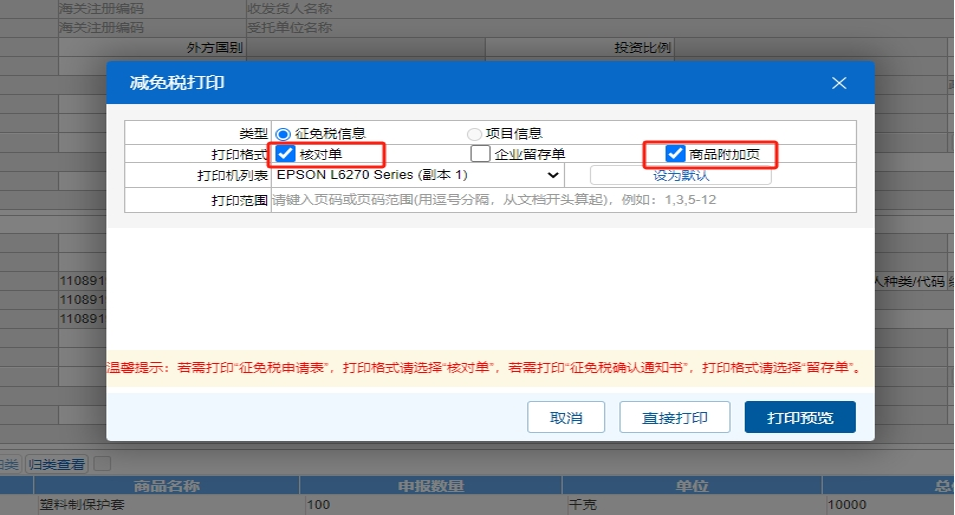Click the 申报数量 column header
955x515 pixels.
point(430,486)
